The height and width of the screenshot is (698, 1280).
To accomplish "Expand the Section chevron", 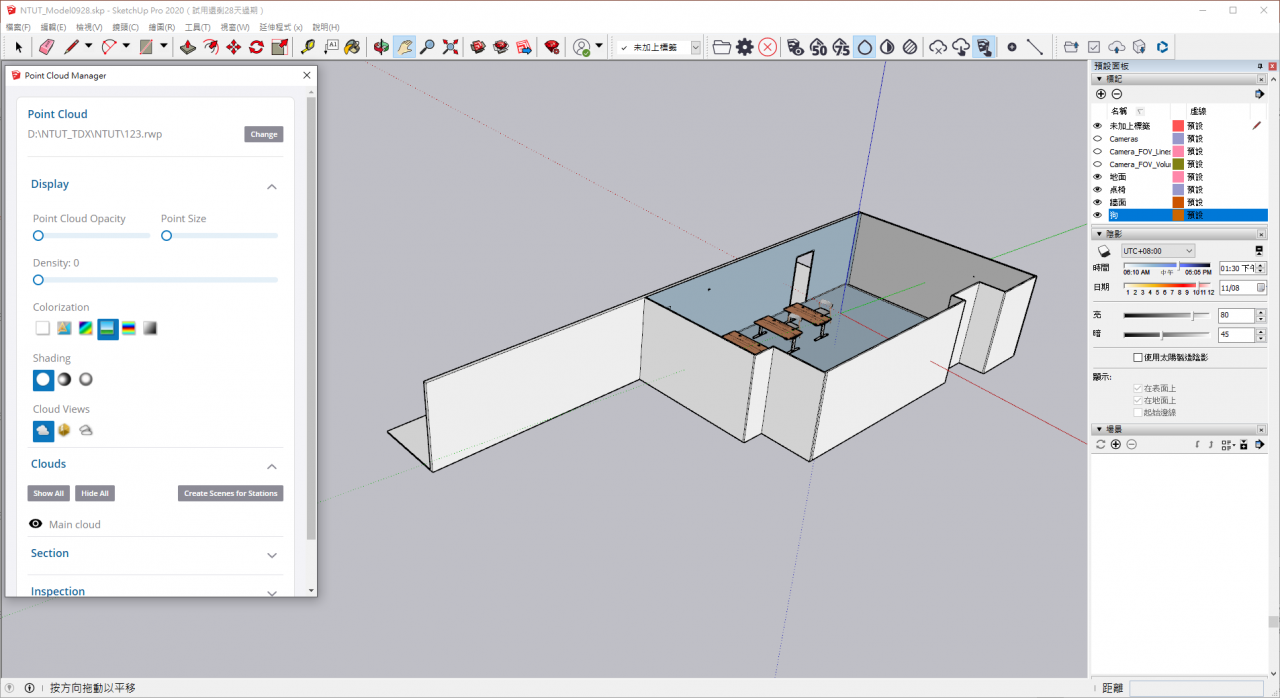I will 272,555.
